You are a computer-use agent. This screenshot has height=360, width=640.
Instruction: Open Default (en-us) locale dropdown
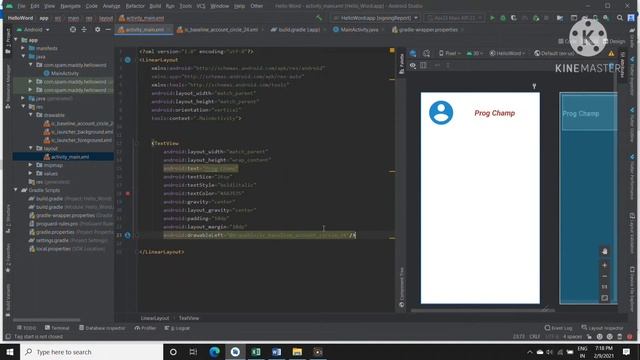(x=555, y=53)
